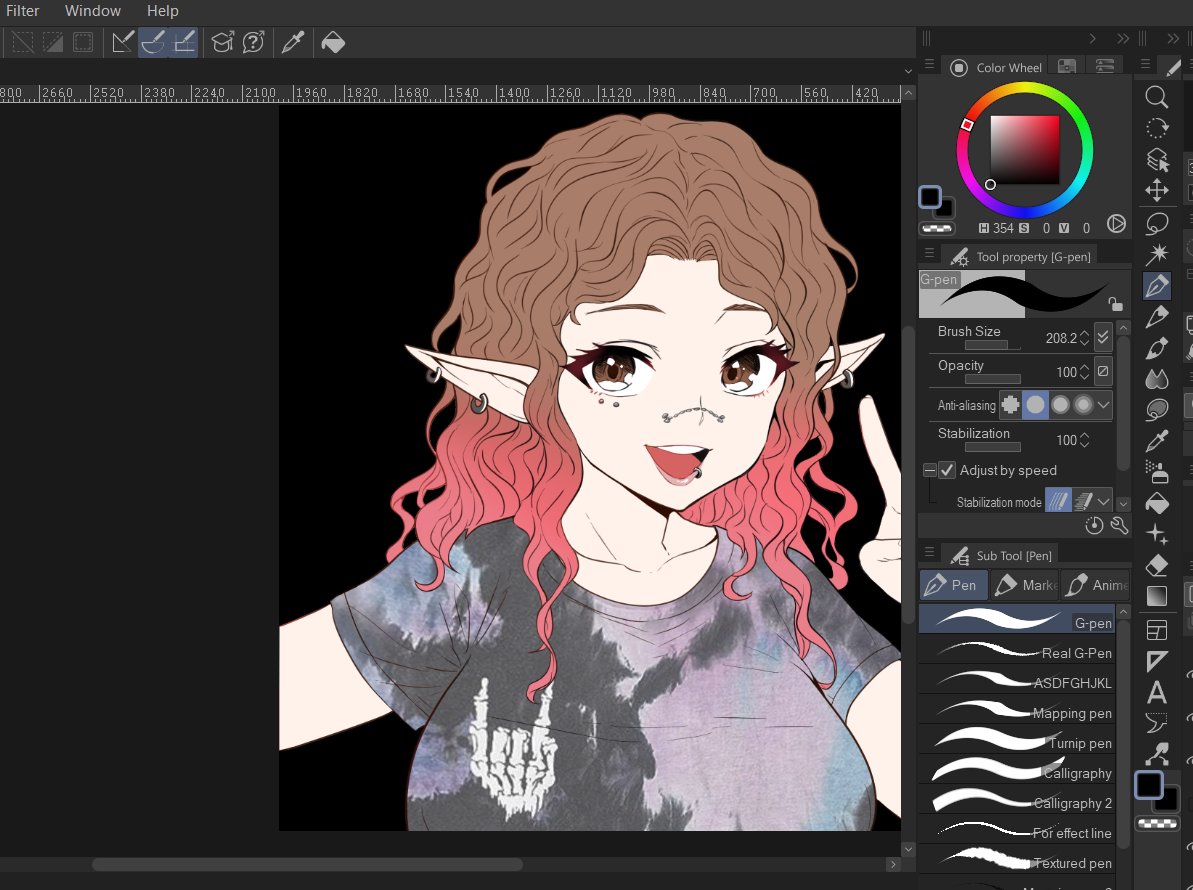Viewport: 1193px width, 890px height.
Task: Reset tool properties to initial settings icon
Action: pyautogui.click(x=1094, y=526)
